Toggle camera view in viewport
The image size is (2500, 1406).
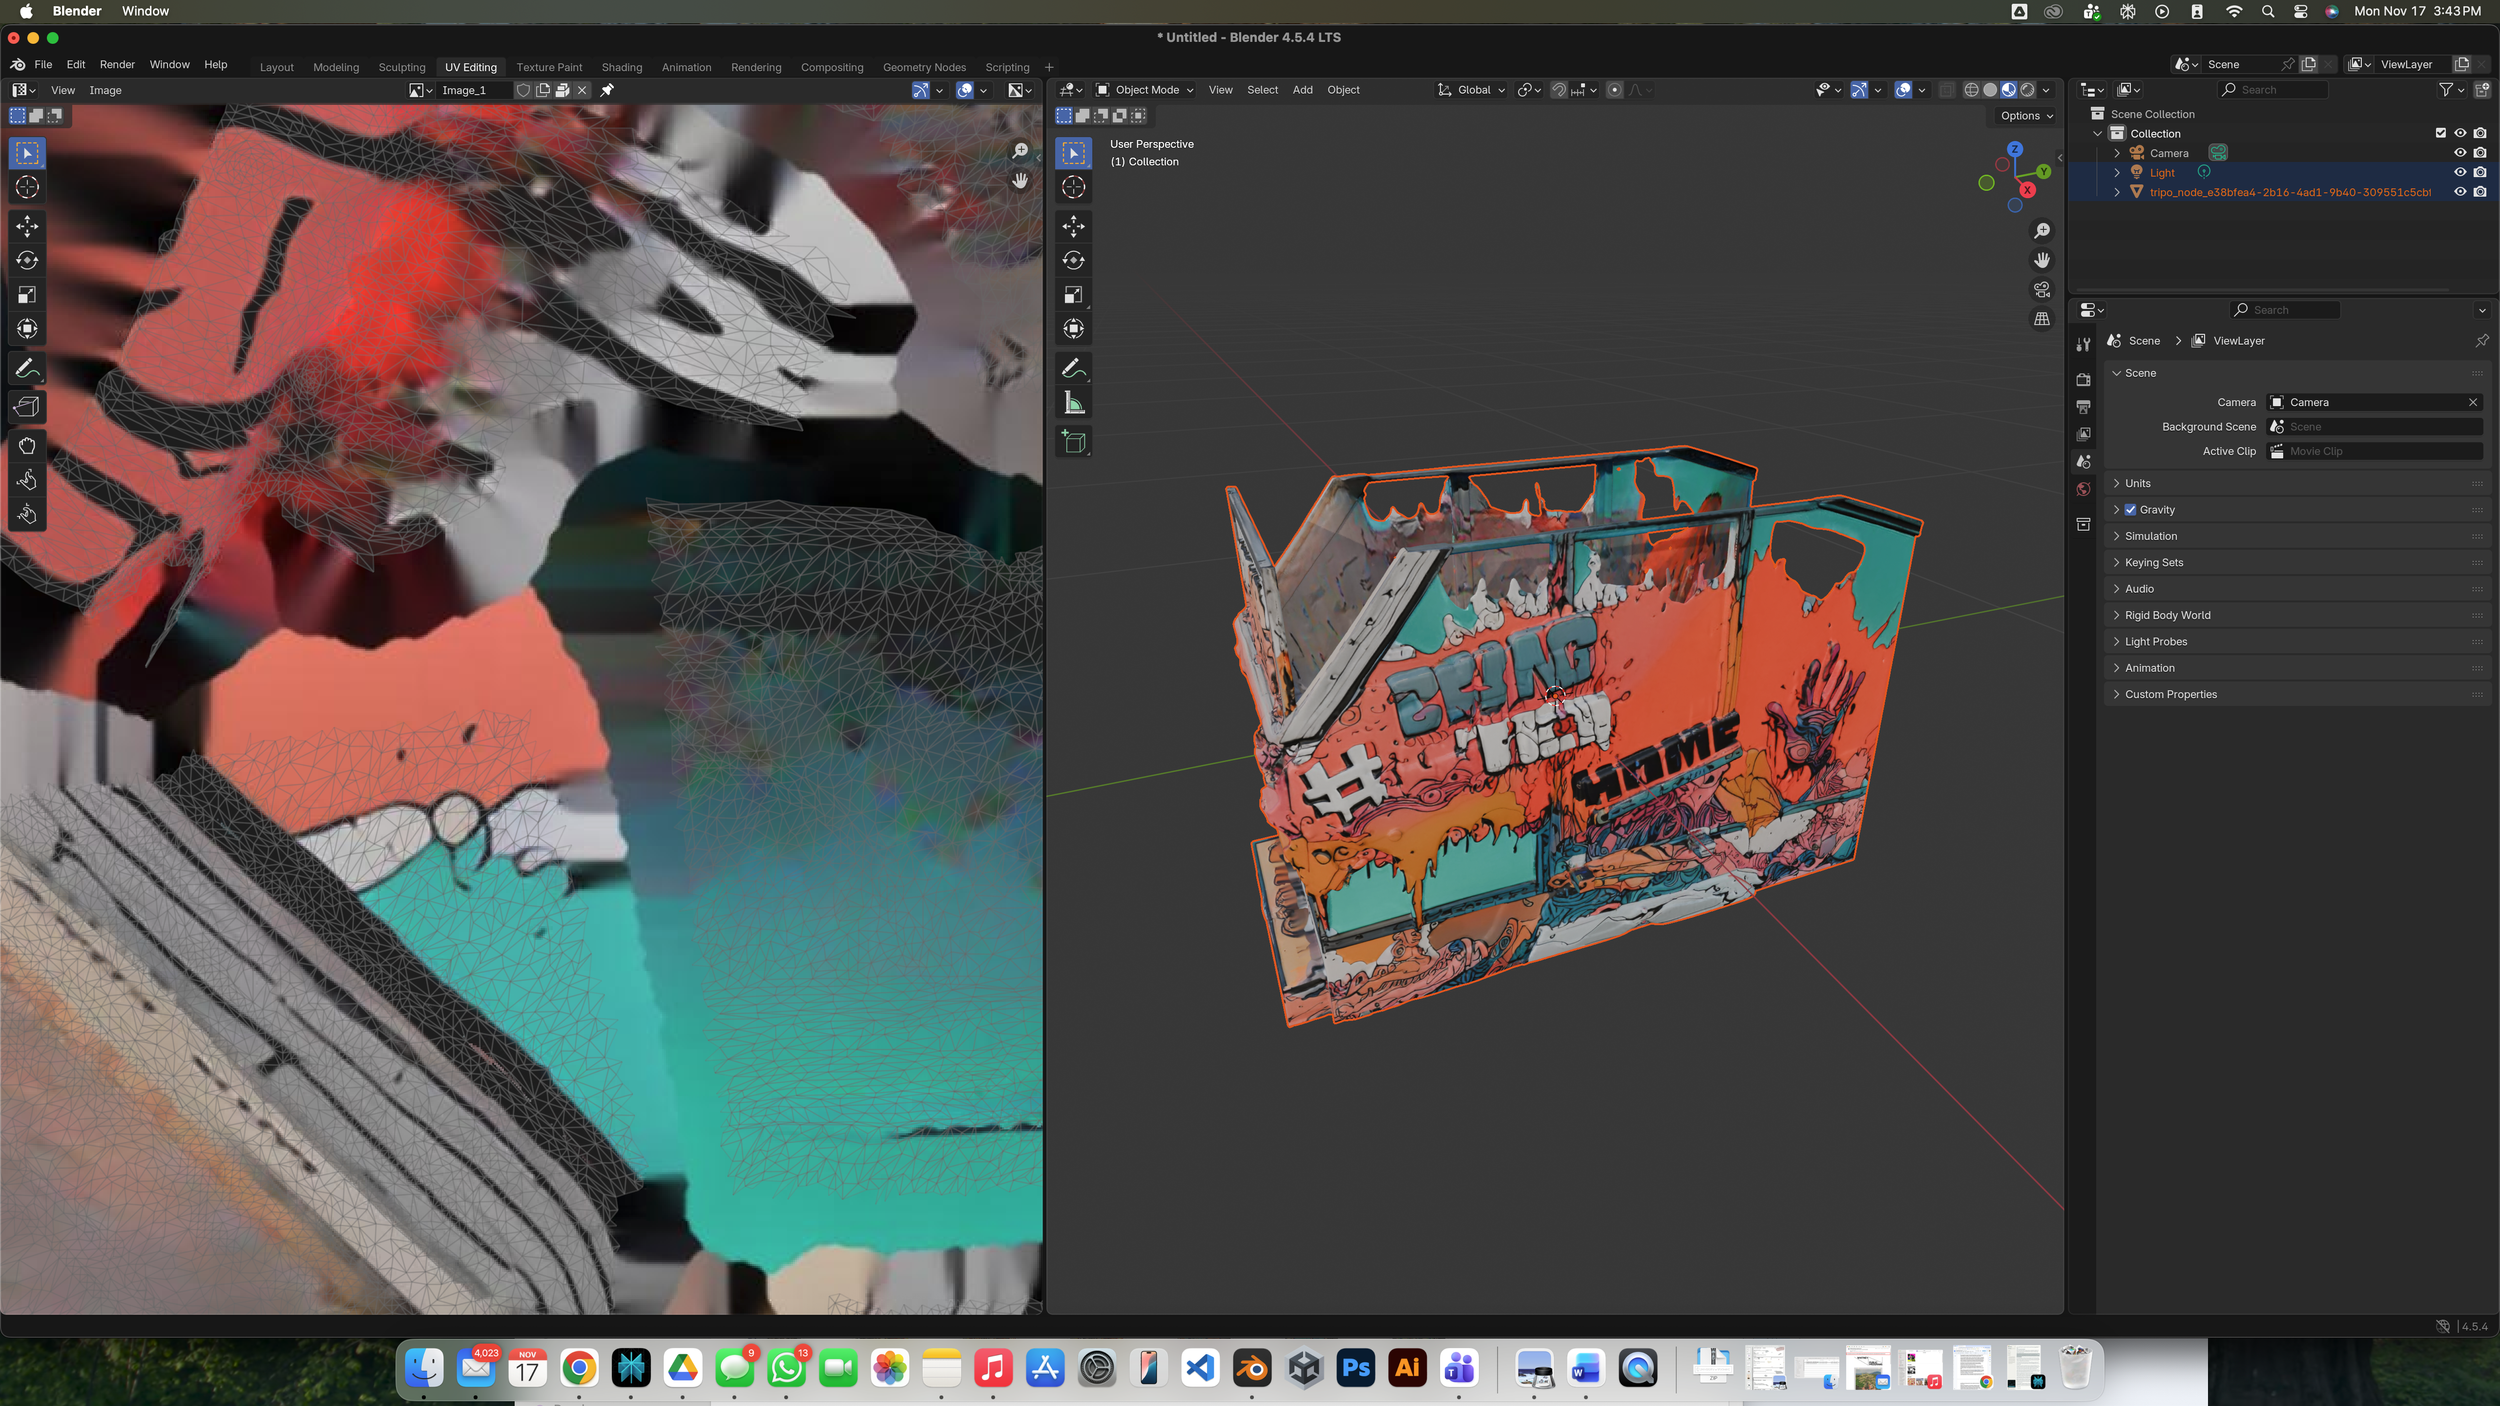[2042, 290]
